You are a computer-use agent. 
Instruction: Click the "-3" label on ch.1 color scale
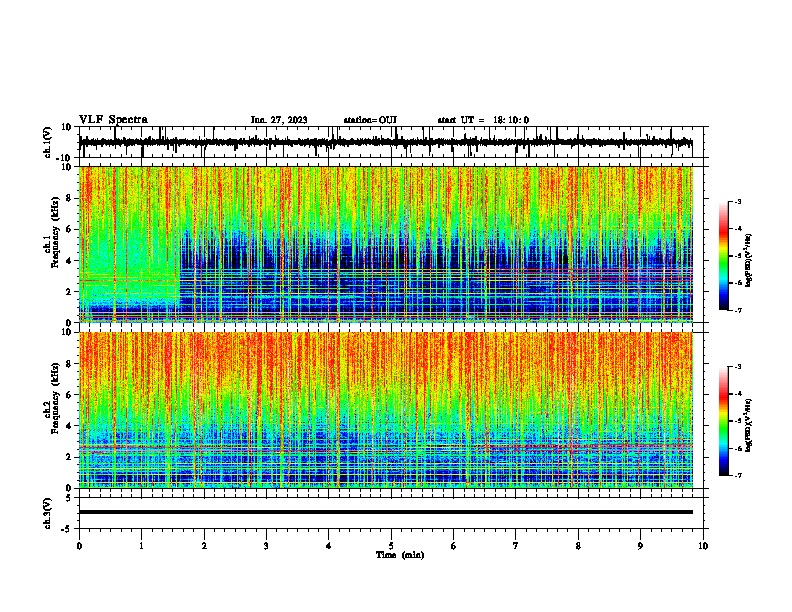pos(737,201)
